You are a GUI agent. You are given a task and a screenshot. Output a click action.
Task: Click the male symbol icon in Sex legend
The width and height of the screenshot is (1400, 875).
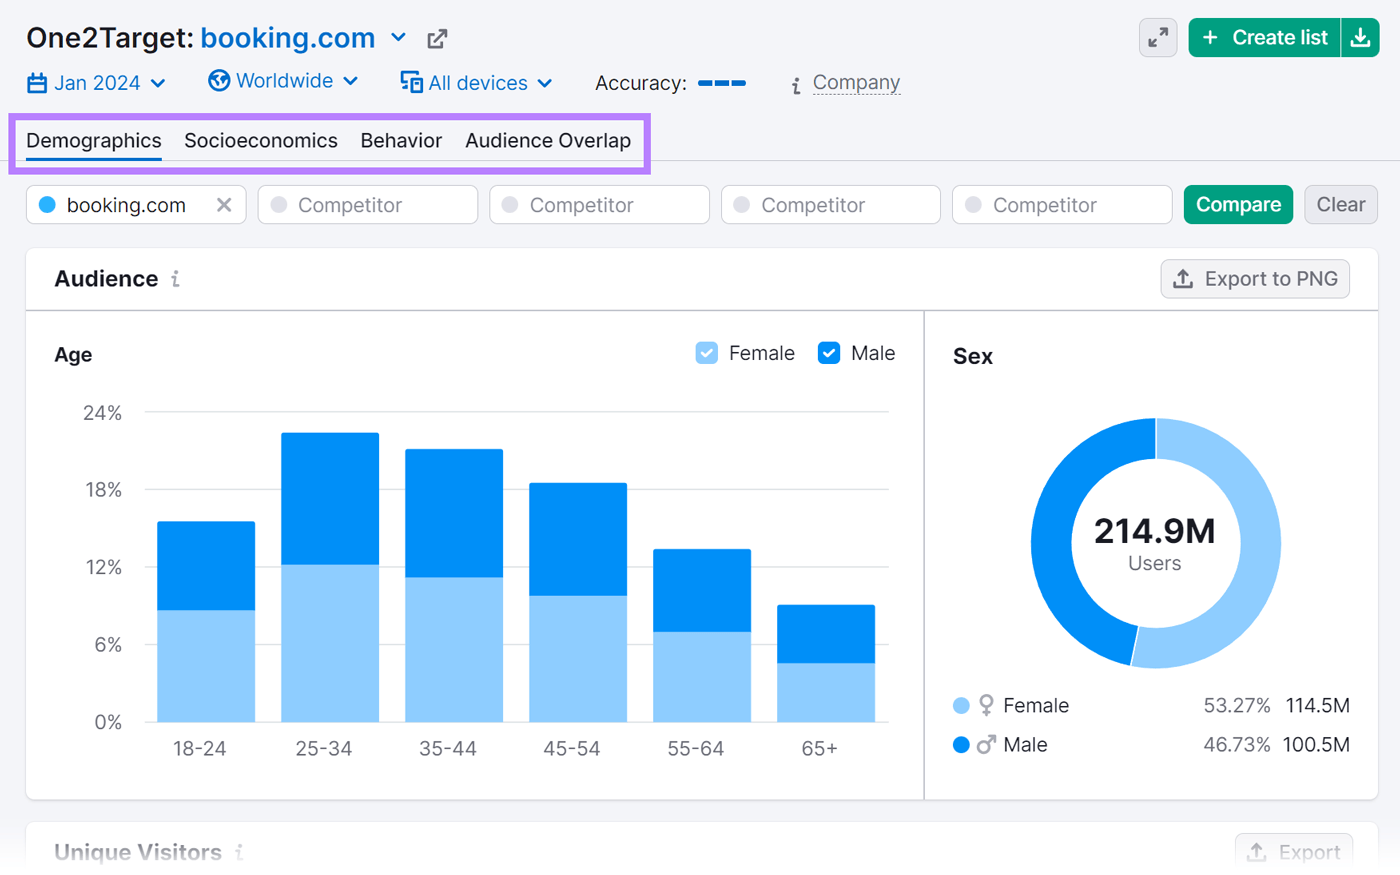point(986,745)
